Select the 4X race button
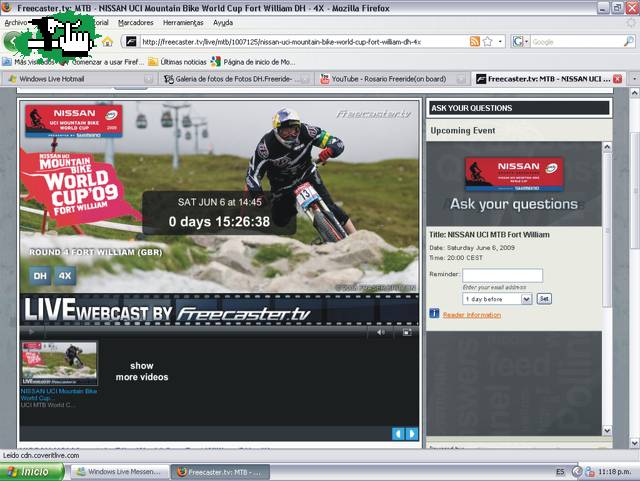The height and width of the screenshot is (481, 640). [x=65, y=276]
